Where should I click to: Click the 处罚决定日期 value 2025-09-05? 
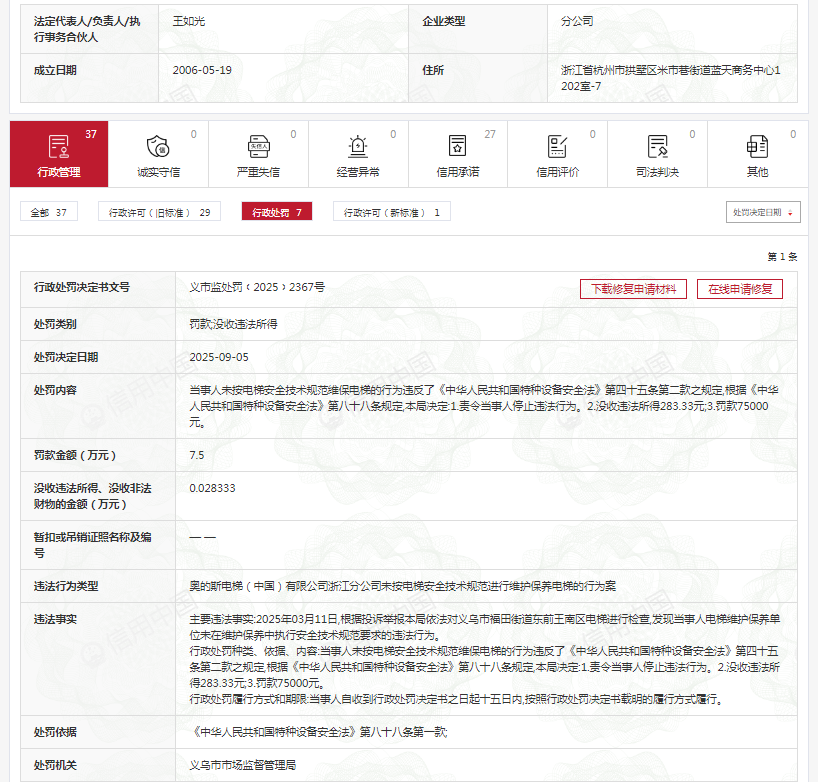coord(219,357)
